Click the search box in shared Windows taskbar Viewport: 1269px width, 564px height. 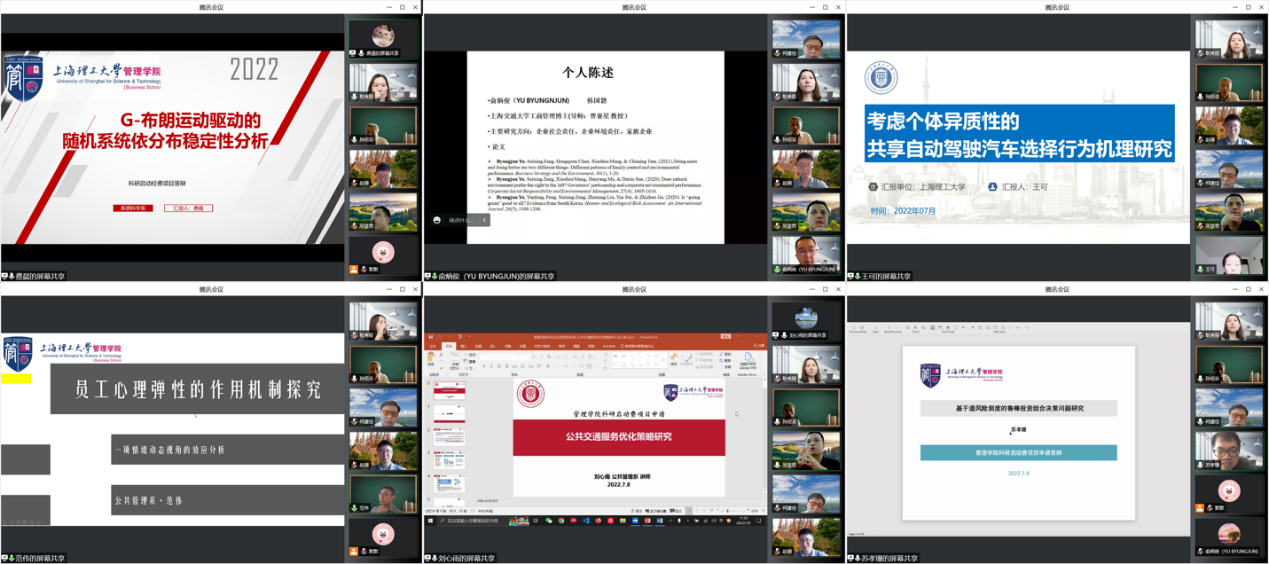pyautogui.click(x=470, y=520)
